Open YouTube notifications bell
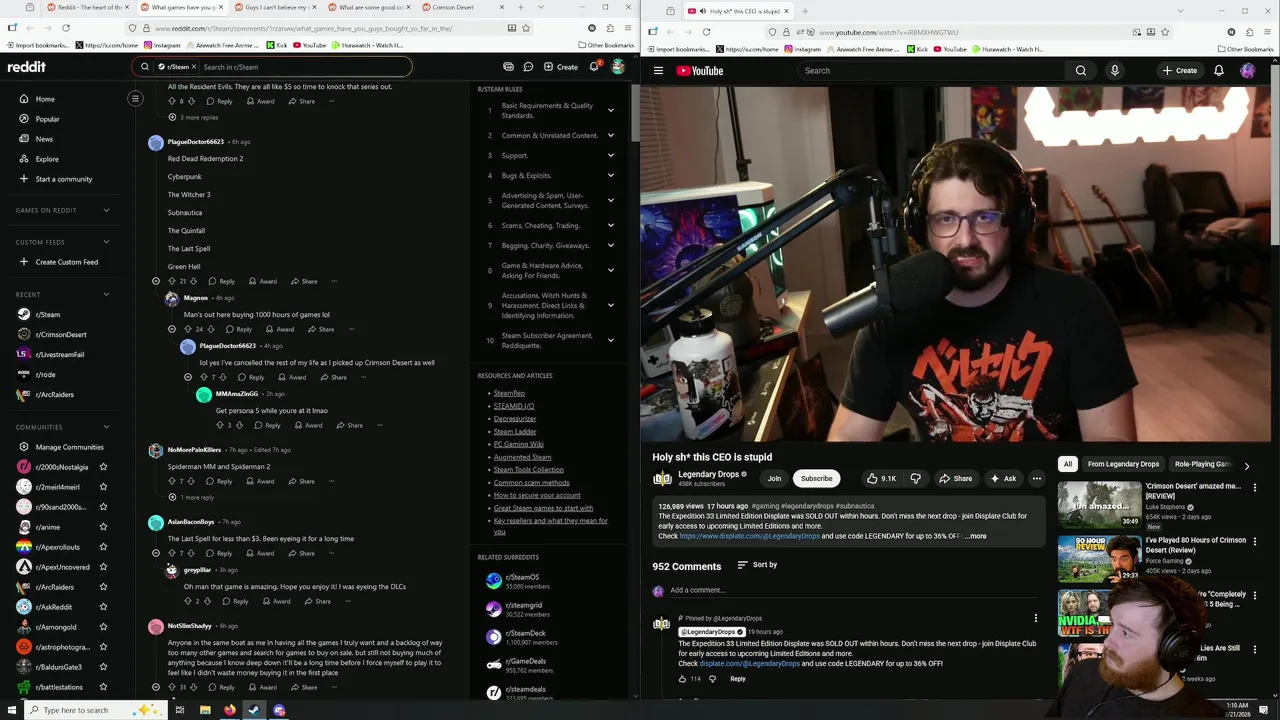1280x720 pixels. coord(1218,70)
